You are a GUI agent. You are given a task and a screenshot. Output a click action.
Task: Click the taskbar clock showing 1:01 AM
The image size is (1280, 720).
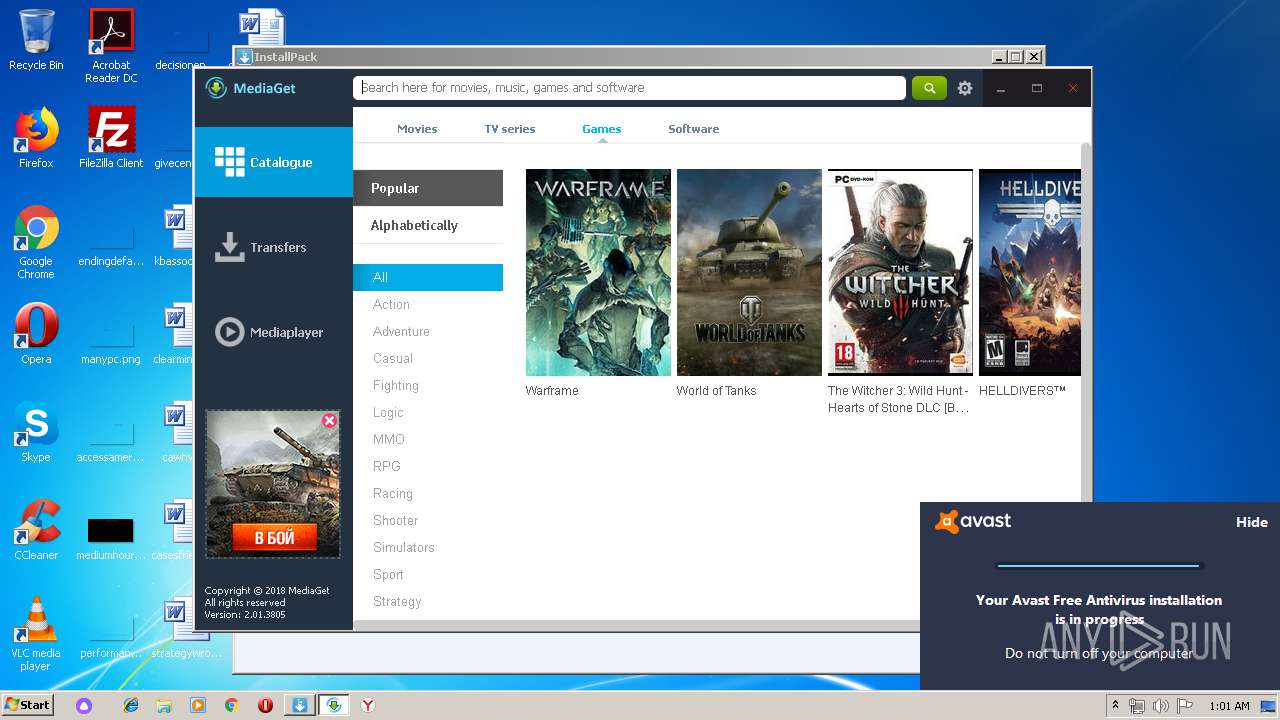click(1229, 706)
